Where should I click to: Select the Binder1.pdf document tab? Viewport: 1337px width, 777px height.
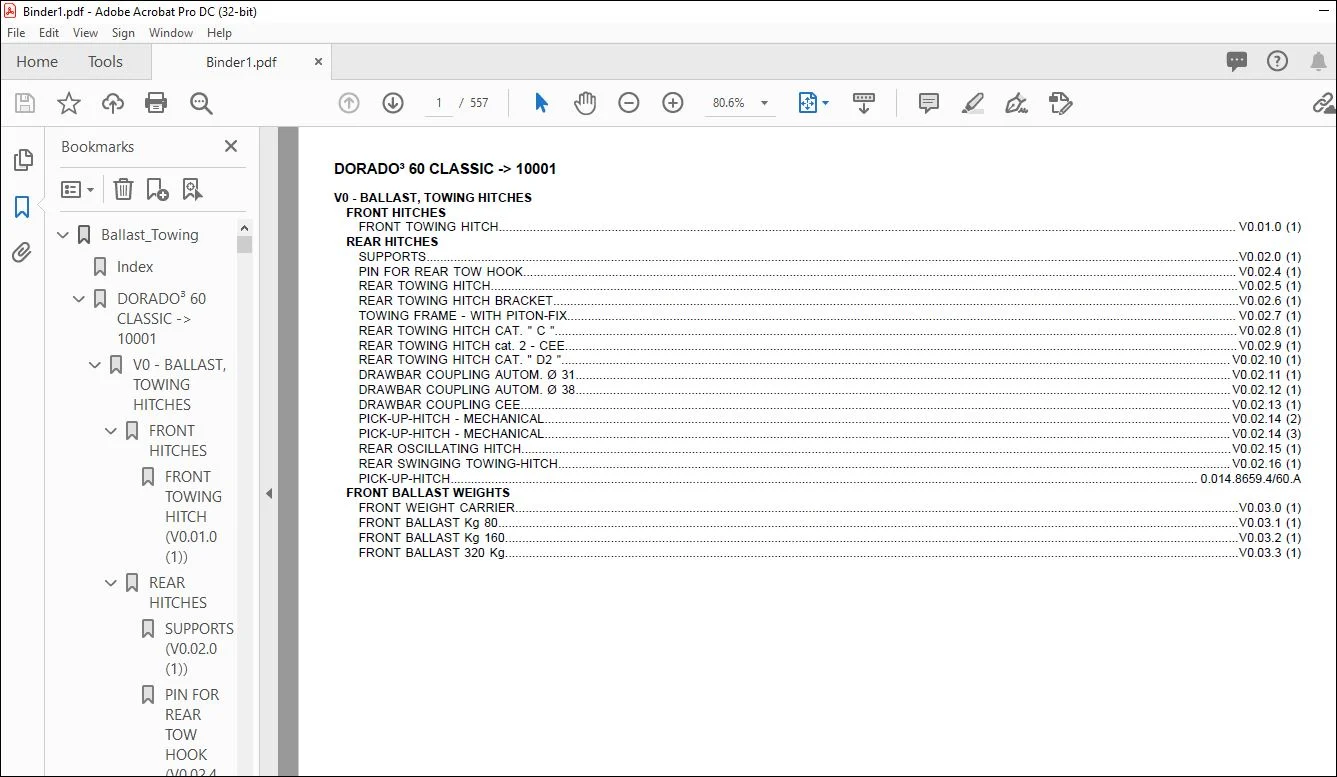[x=241, y=62]
